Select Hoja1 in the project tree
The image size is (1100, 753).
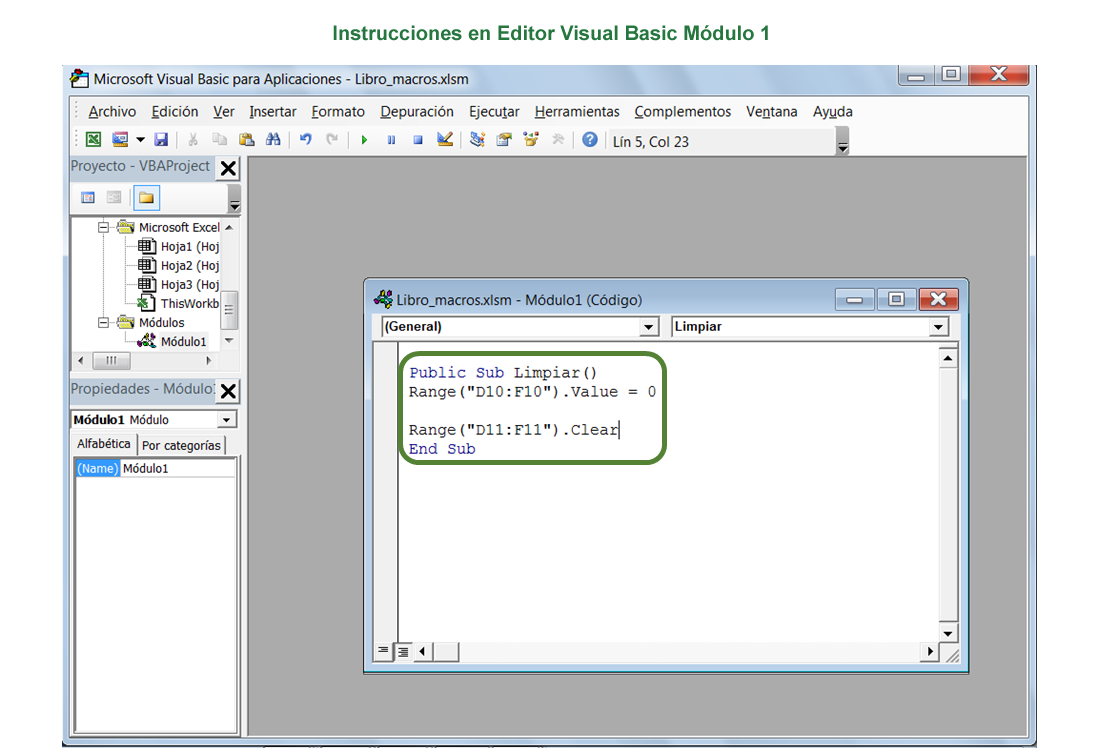coord(179,246)
